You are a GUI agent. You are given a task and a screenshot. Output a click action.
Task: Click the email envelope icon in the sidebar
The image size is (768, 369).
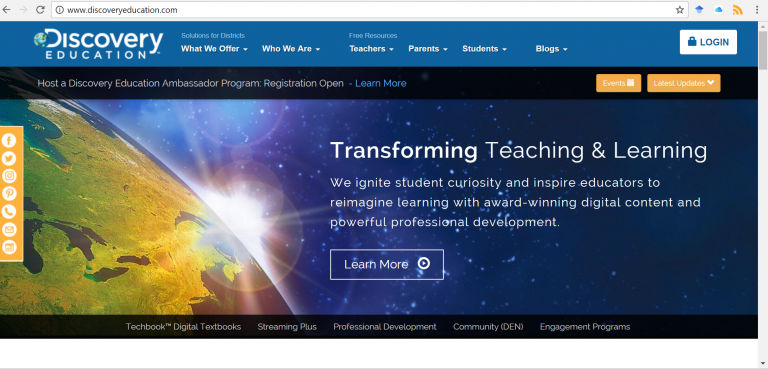coord(9,229)
